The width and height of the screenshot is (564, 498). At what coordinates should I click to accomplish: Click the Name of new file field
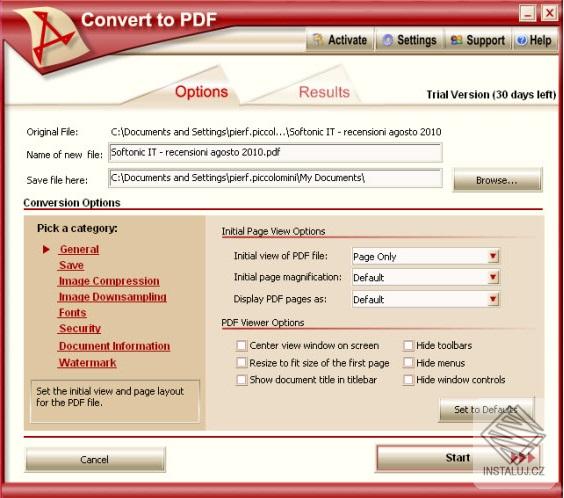point(276,152)
